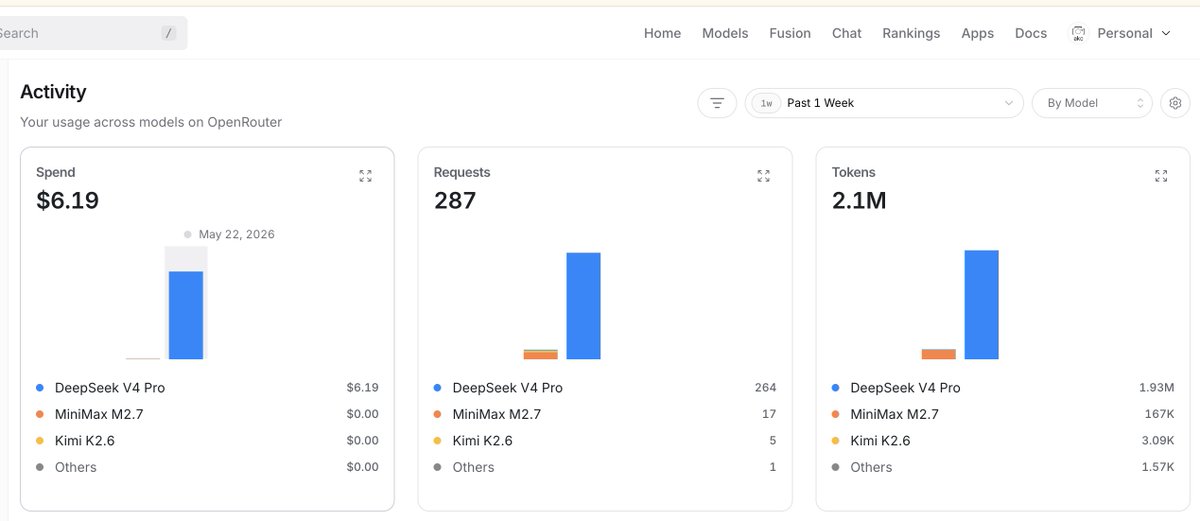Open the Personal account menu chevron

tap(1165, 33)
